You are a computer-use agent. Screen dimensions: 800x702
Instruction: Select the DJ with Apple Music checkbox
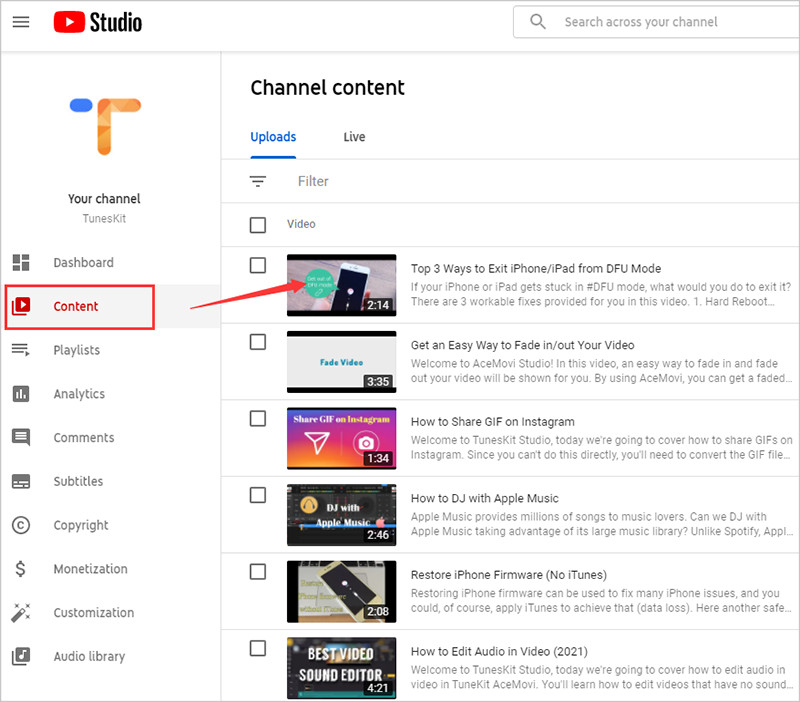[x=258, y=495]
